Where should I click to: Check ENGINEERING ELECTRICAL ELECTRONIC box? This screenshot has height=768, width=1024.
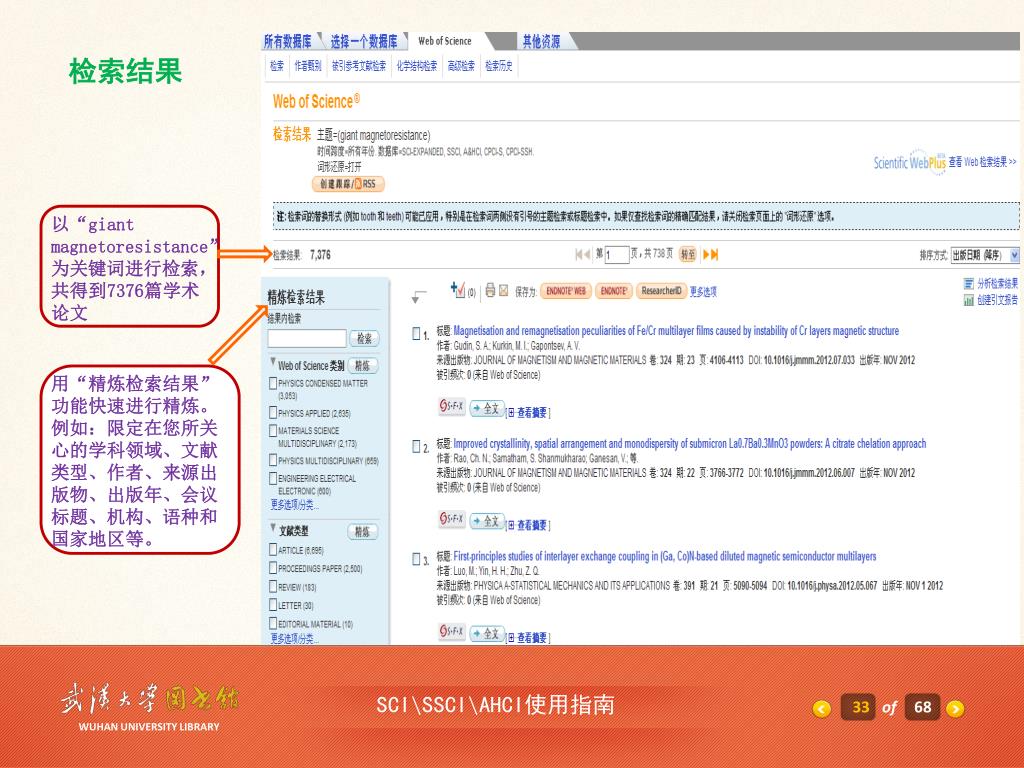(x=273, y=478)
